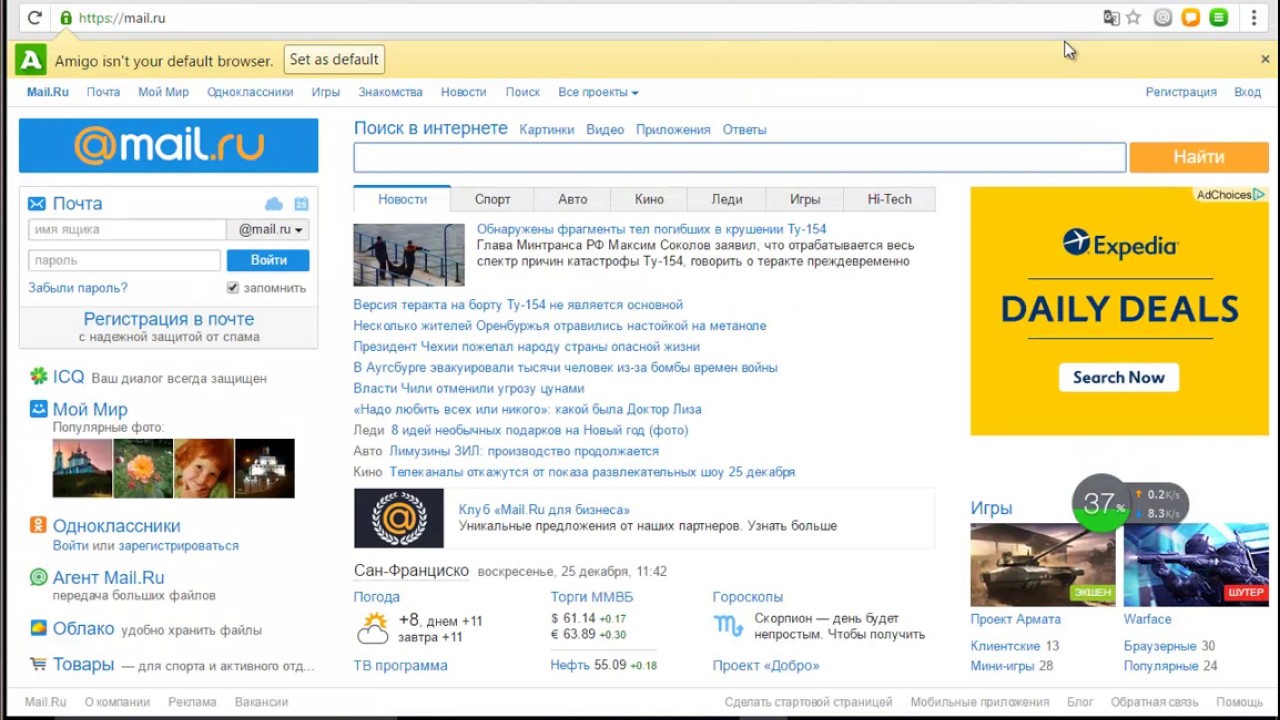Image resolution: width=1280 pixels, height=720 pixels.
Task: Bookmark this page with the star icon
Action: tap(1133, 17)
